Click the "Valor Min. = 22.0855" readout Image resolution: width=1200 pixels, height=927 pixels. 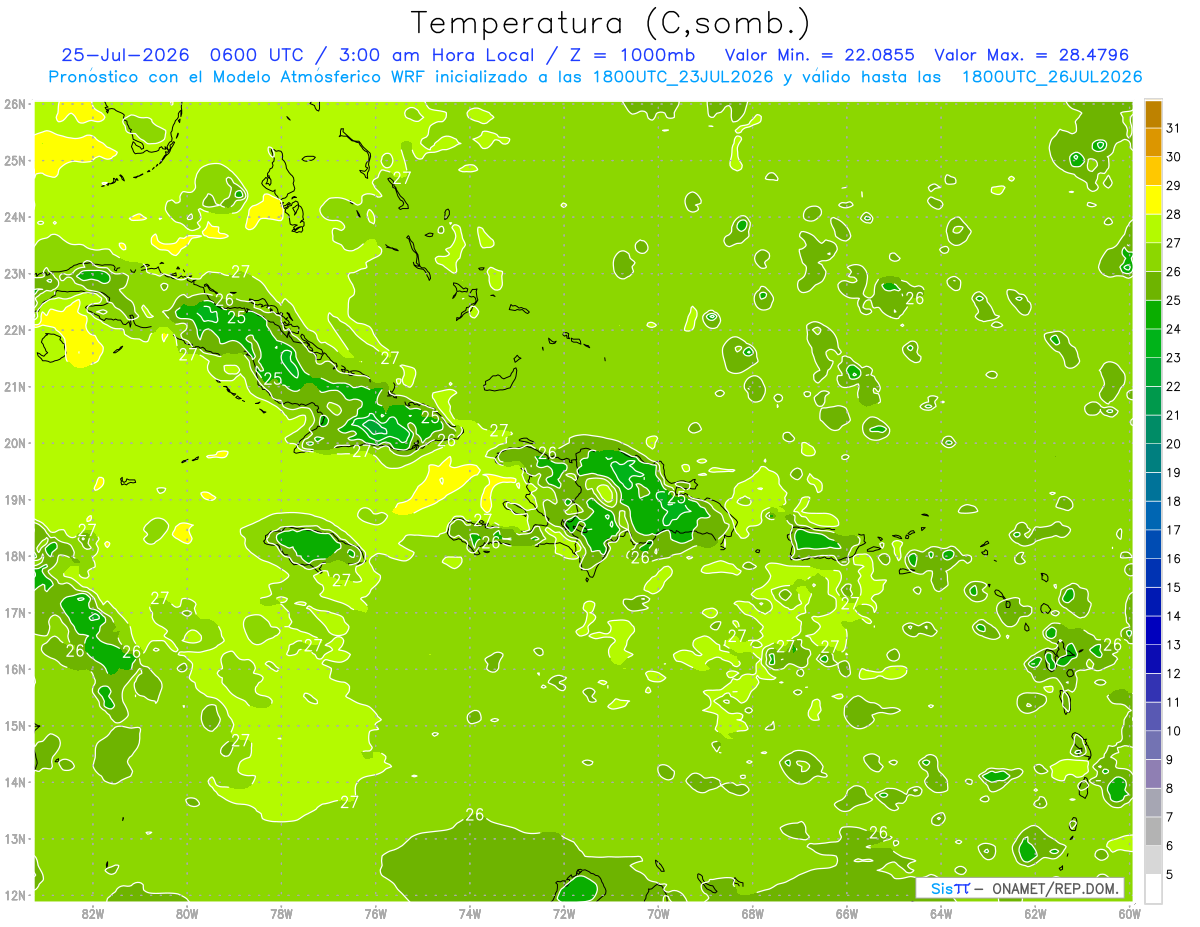point(819,55)
